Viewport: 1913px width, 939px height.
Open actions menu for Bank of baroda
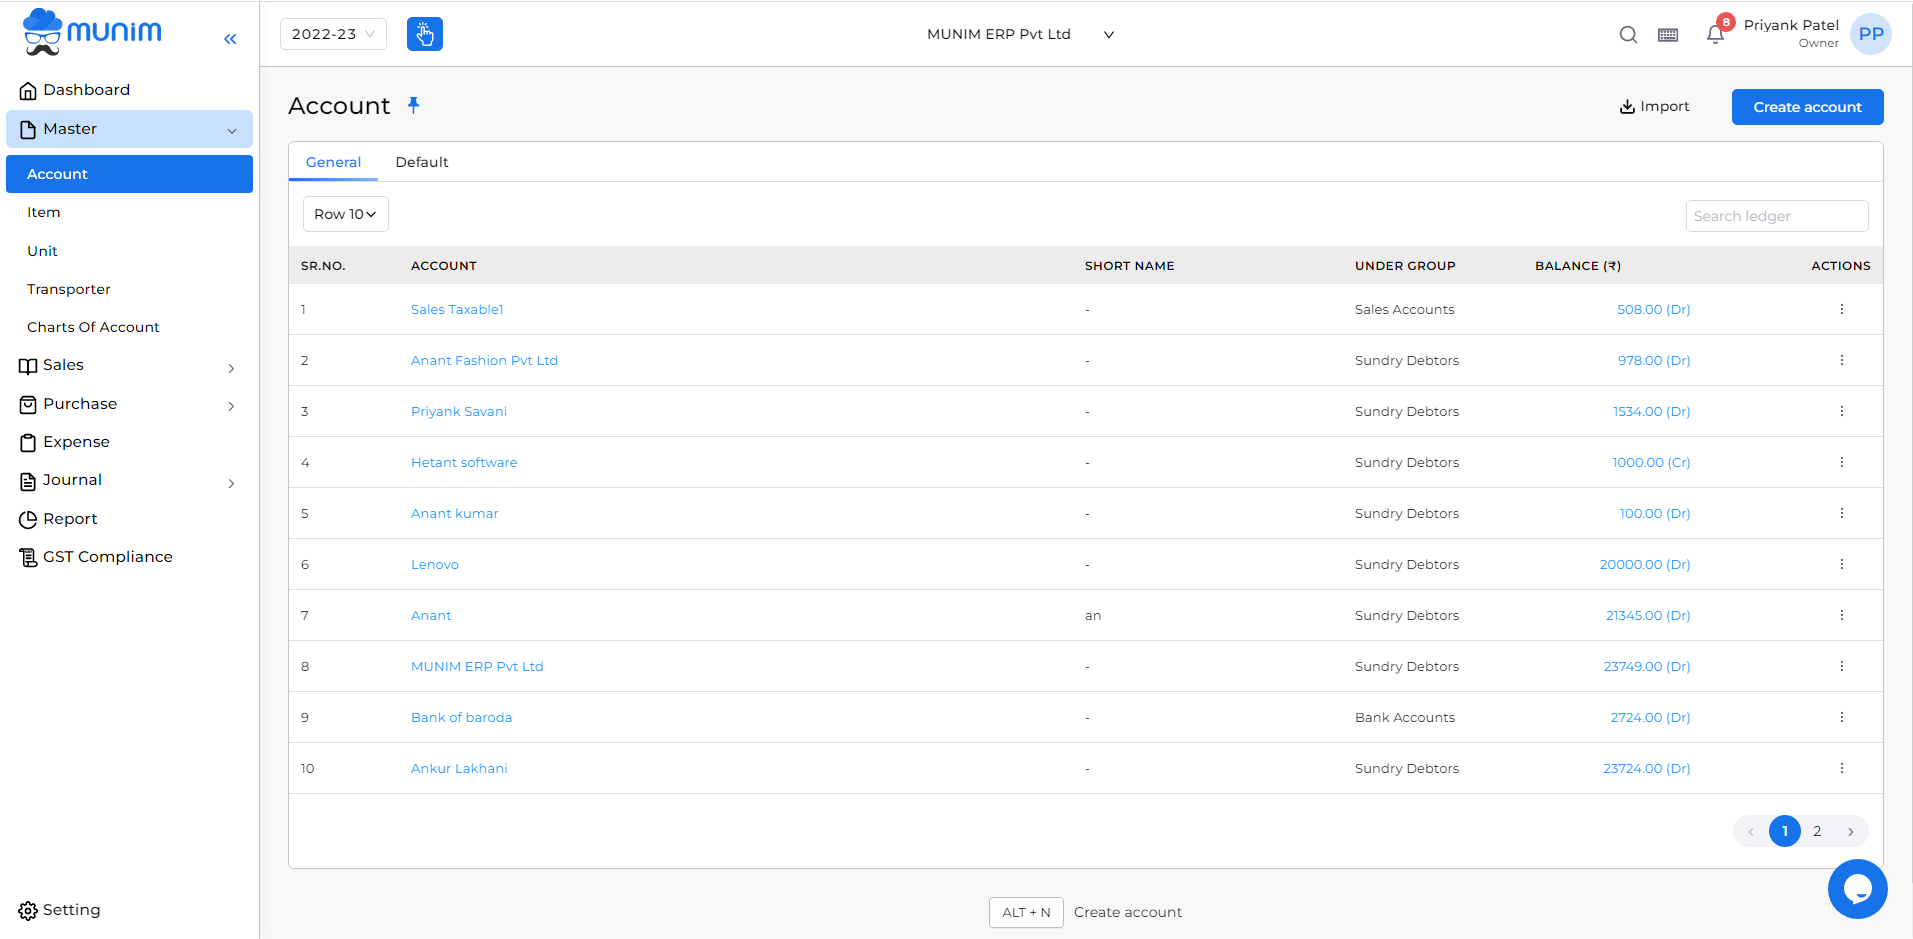pyautogui.click(x=1841, y=717)
